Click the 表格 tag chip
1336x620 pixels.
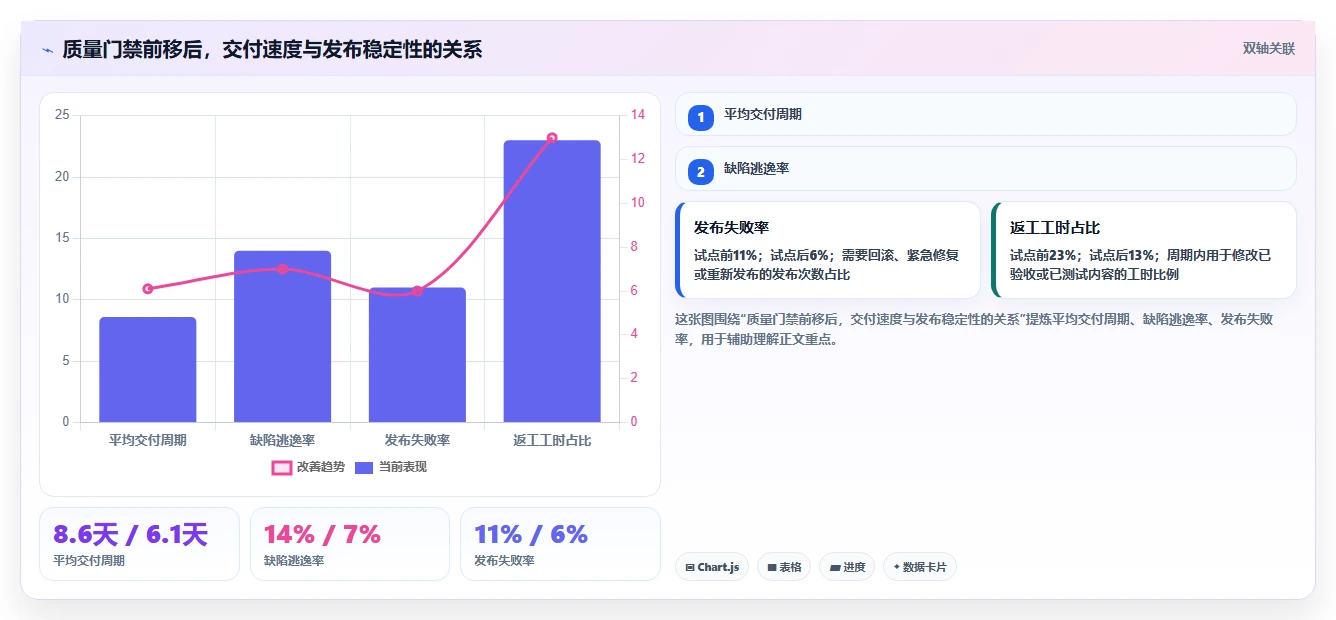tap(784, 567)
